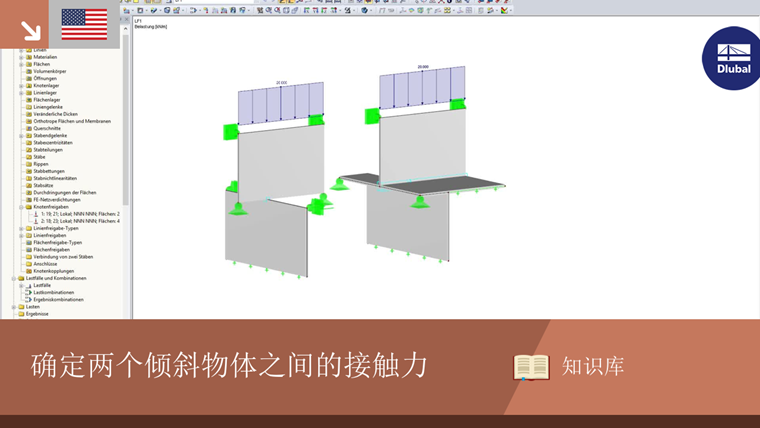Expand the Linienfreigaben tree node
This screenshot has height=428, width=760.
pyautogui.click(x=21, y=236)
